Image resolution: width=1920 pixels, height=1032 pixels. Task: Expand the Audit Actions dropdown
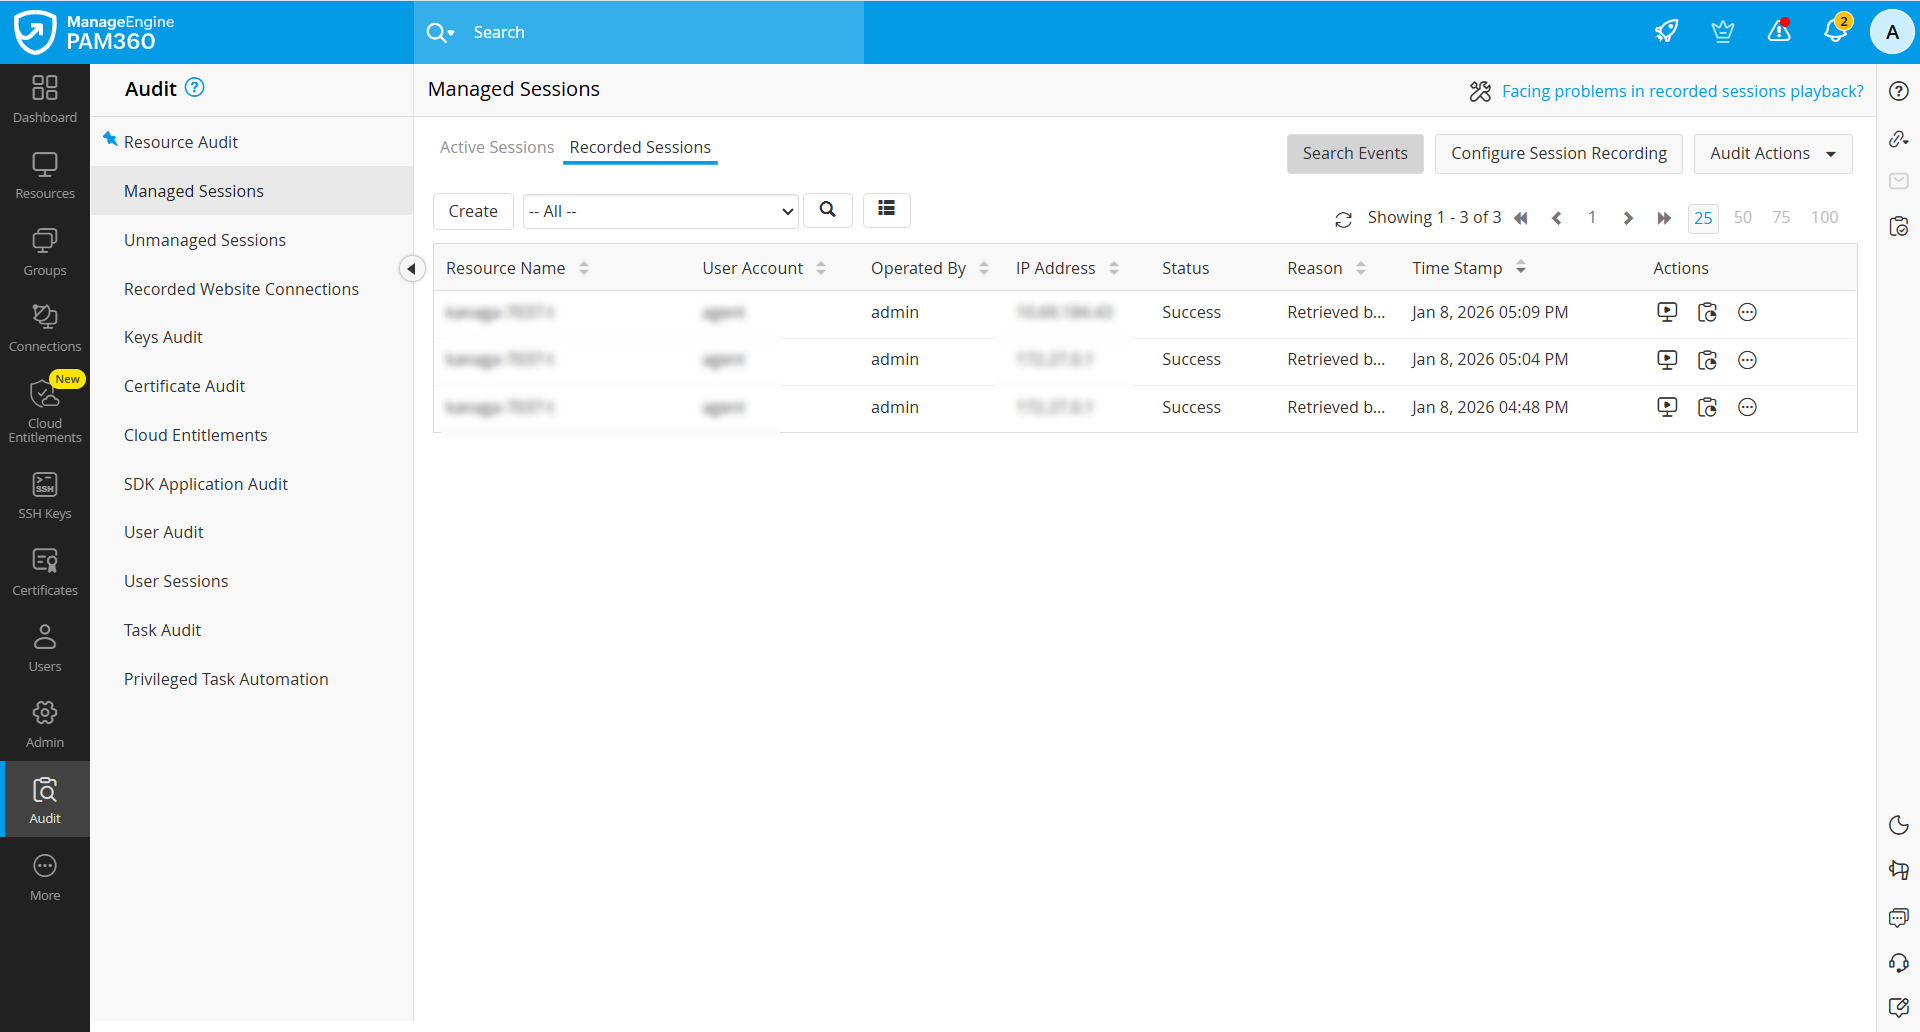[1772, 154]
